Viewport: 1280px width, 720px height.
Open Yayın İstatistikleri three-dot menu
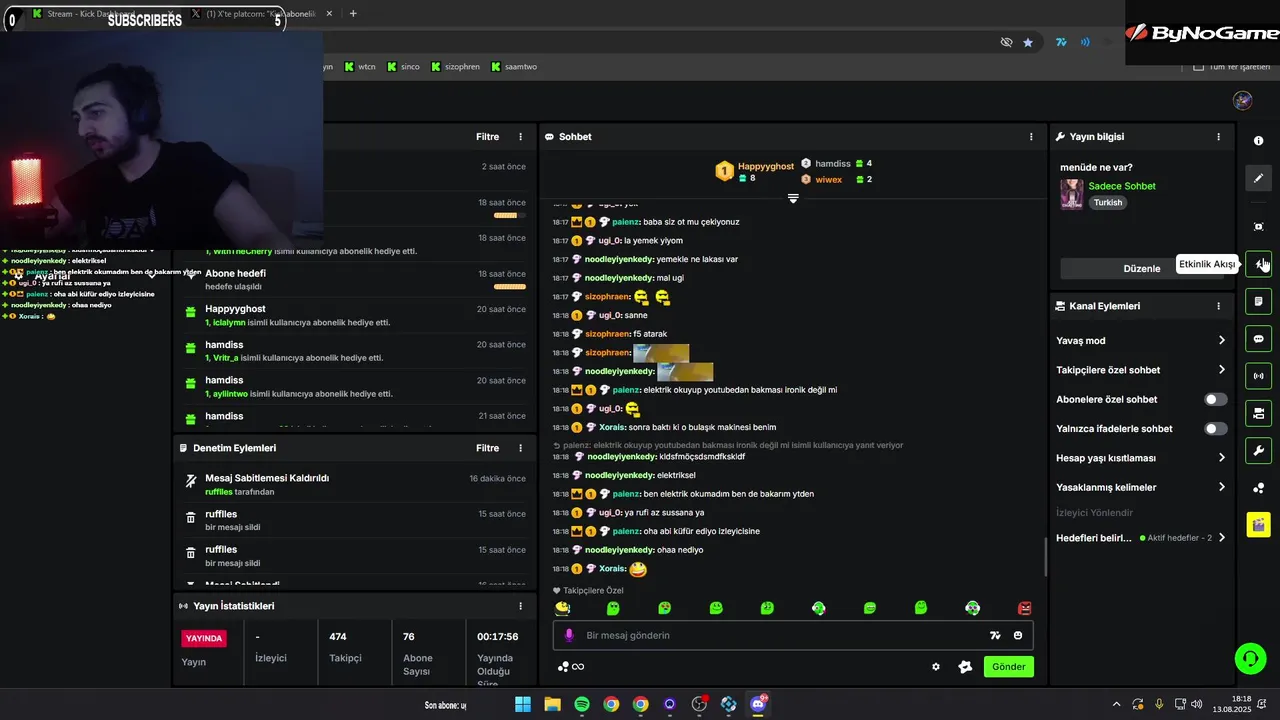(520, 606)
